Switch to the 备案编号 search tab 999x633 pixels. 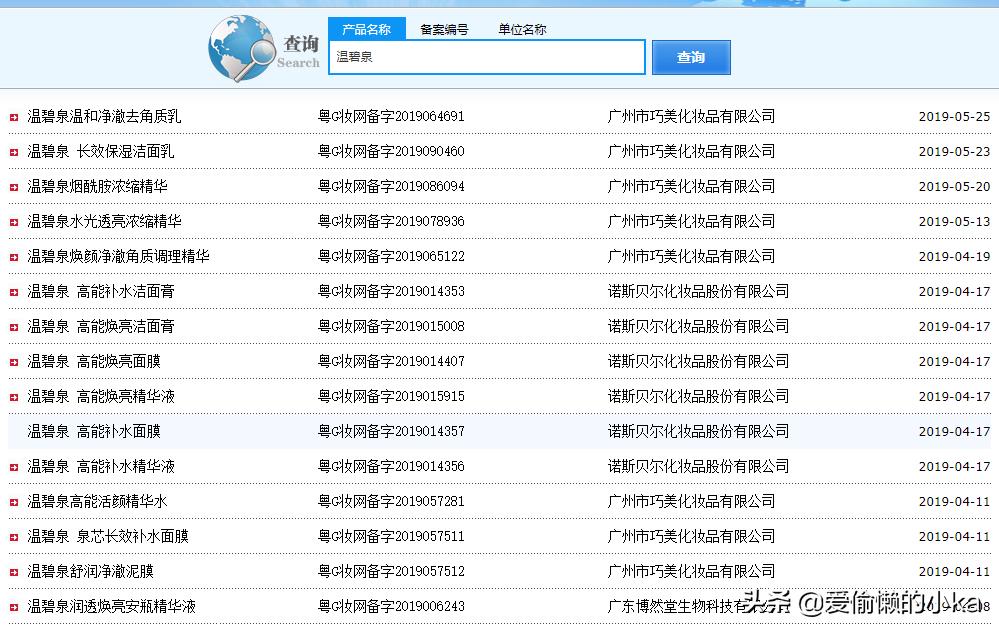444,29
